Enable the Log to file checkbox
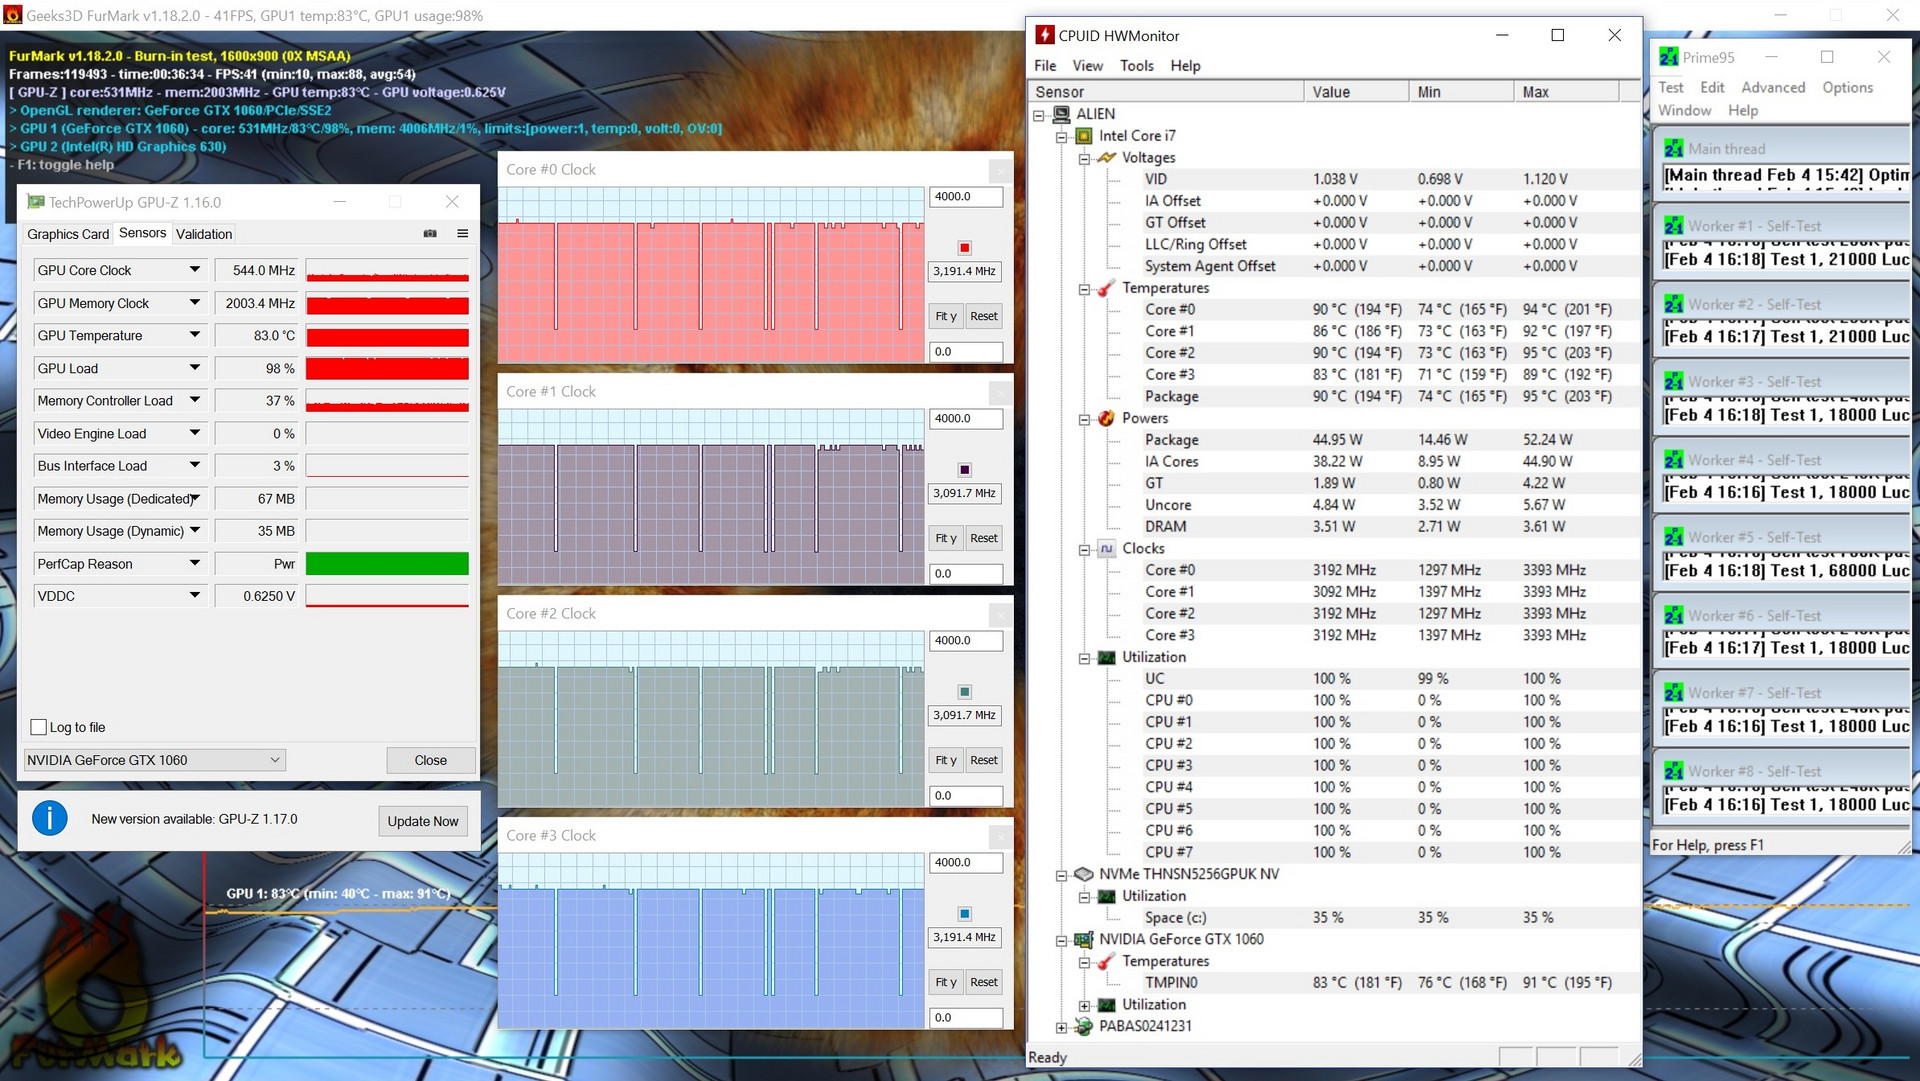Image resolution: width=1920 pixels, height=1081 pixels. [39, 727]
